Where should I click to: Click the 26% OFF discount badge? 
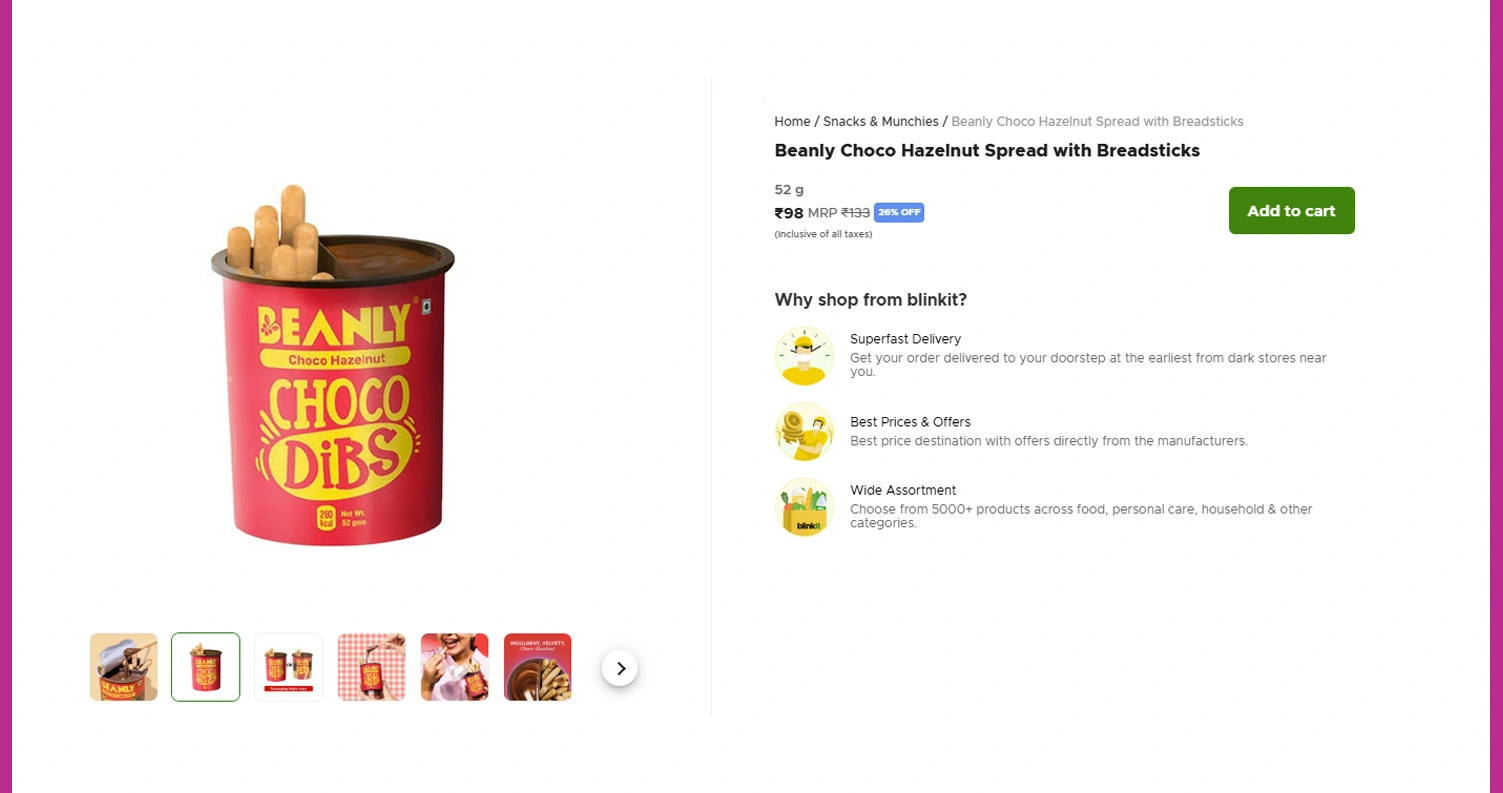pos(898,213)
